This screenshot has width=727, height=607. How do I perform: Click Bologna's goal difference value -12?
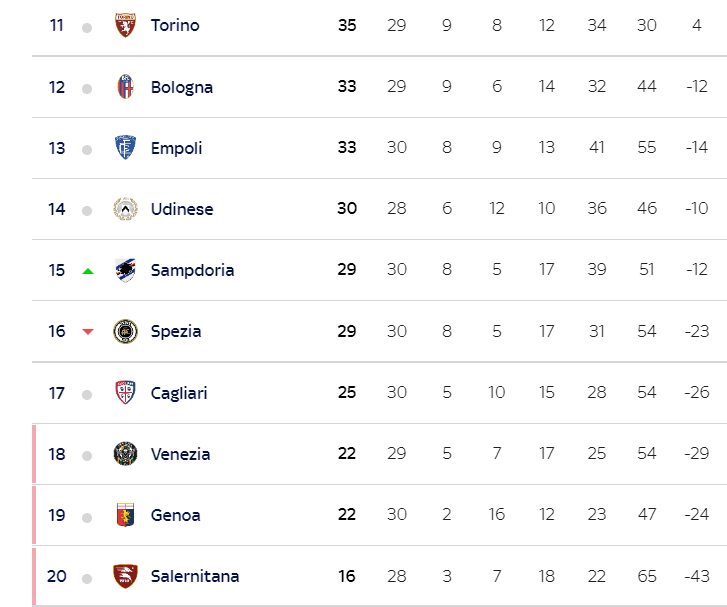(696, 87)
